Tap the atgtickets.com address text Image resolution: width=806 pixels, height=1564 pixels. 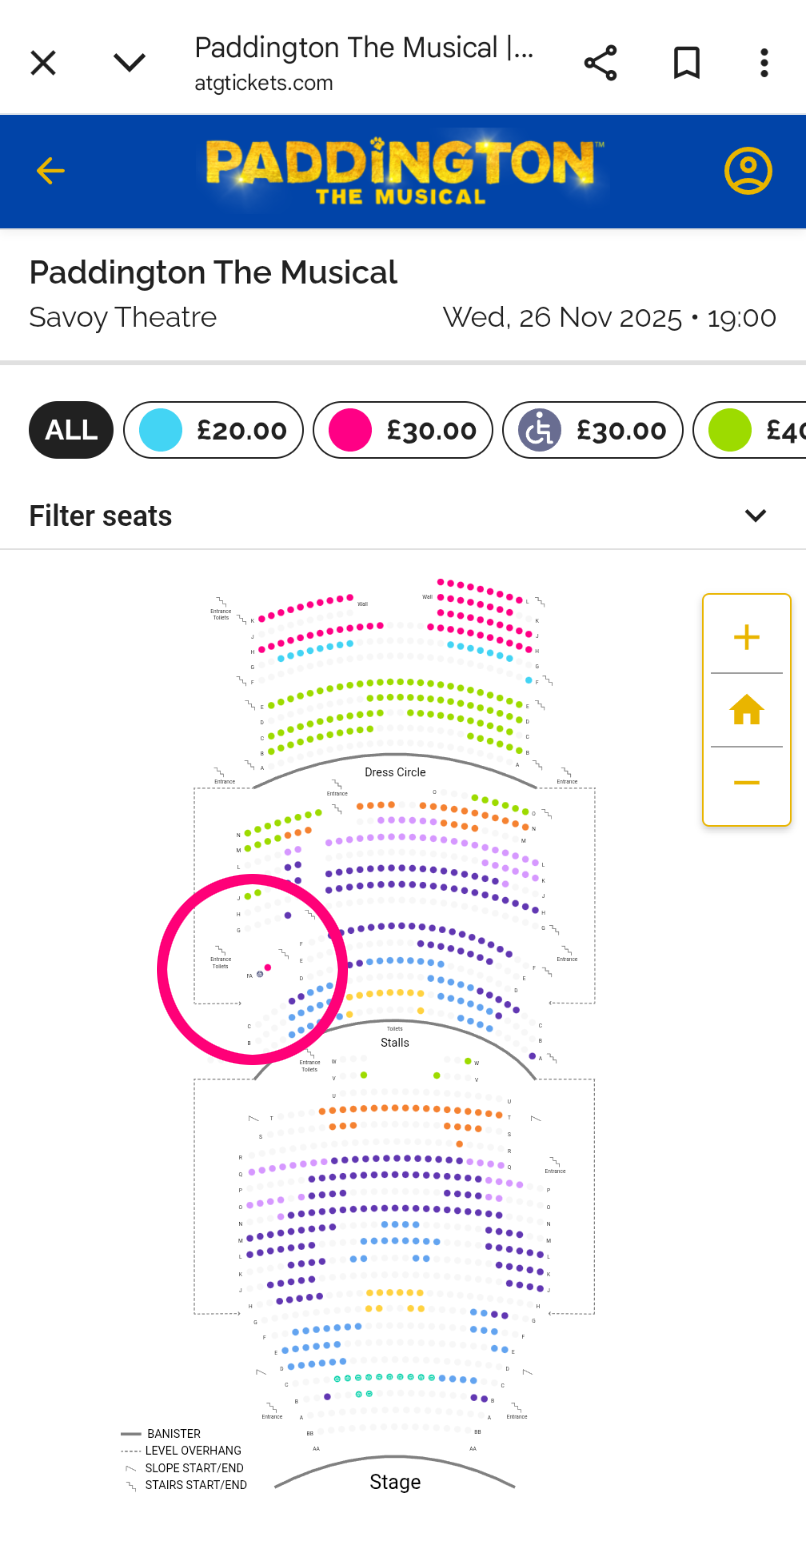point(264,83)
